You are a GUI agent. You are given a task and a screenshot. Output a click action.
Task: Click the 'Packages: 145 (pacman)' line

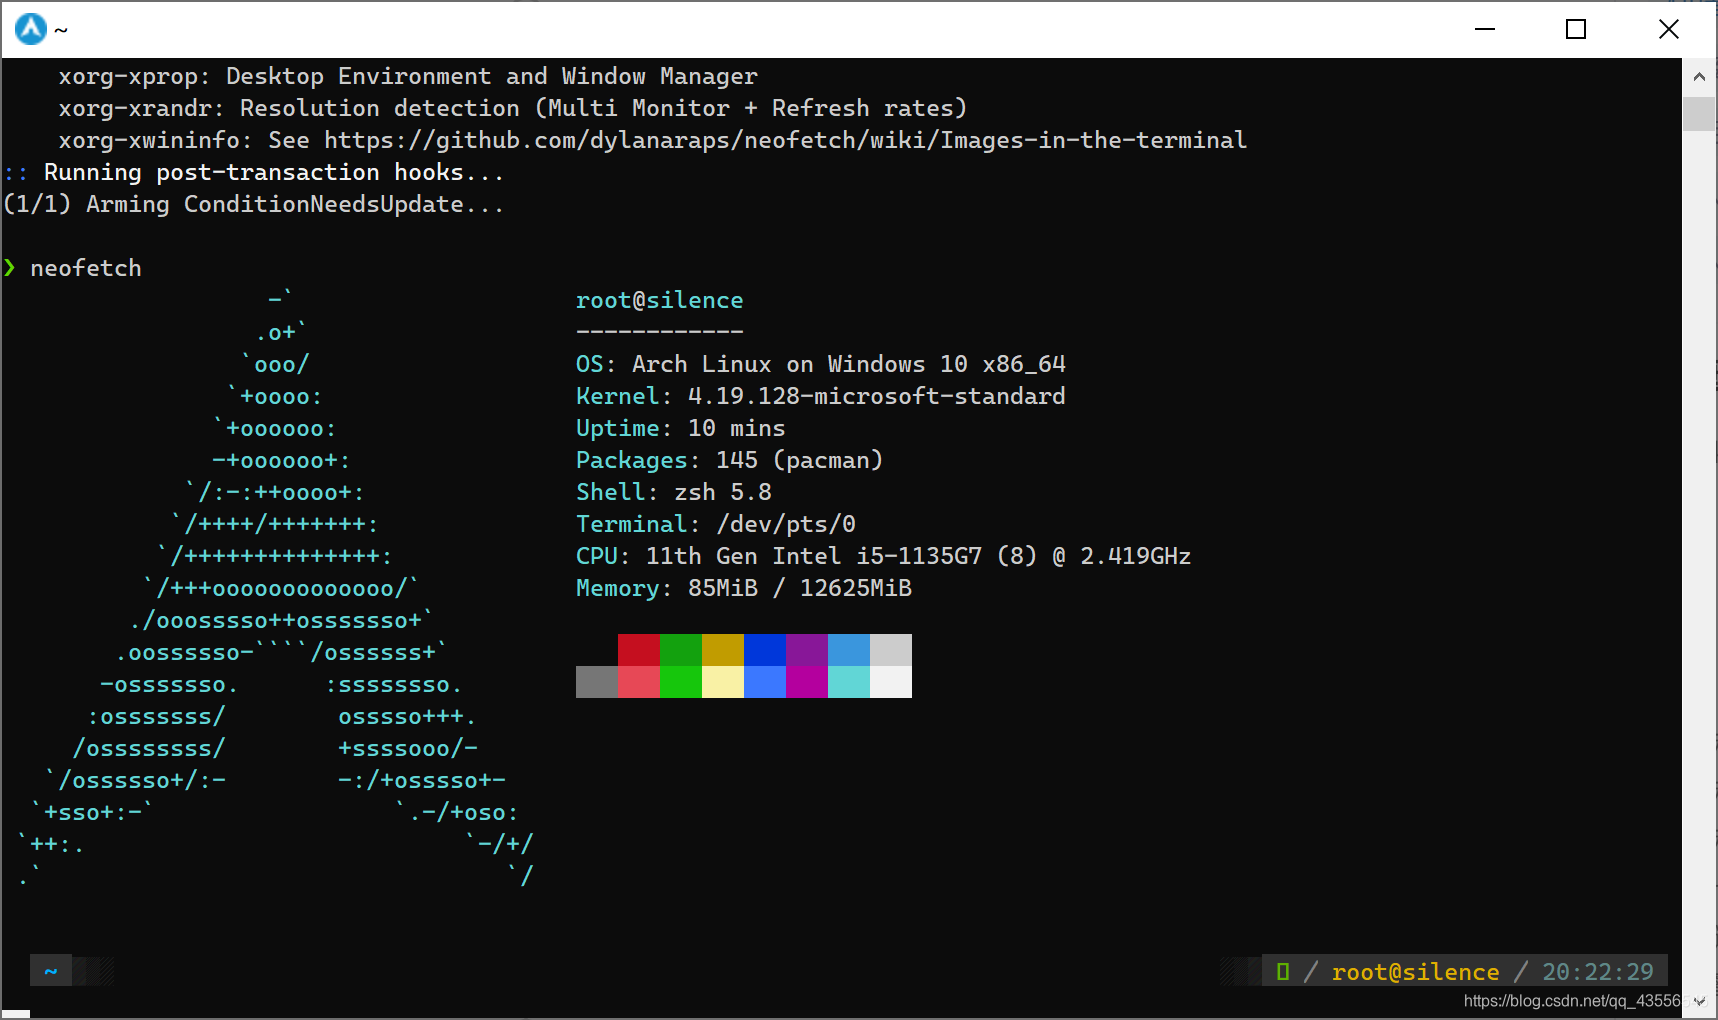click(730, 460)
